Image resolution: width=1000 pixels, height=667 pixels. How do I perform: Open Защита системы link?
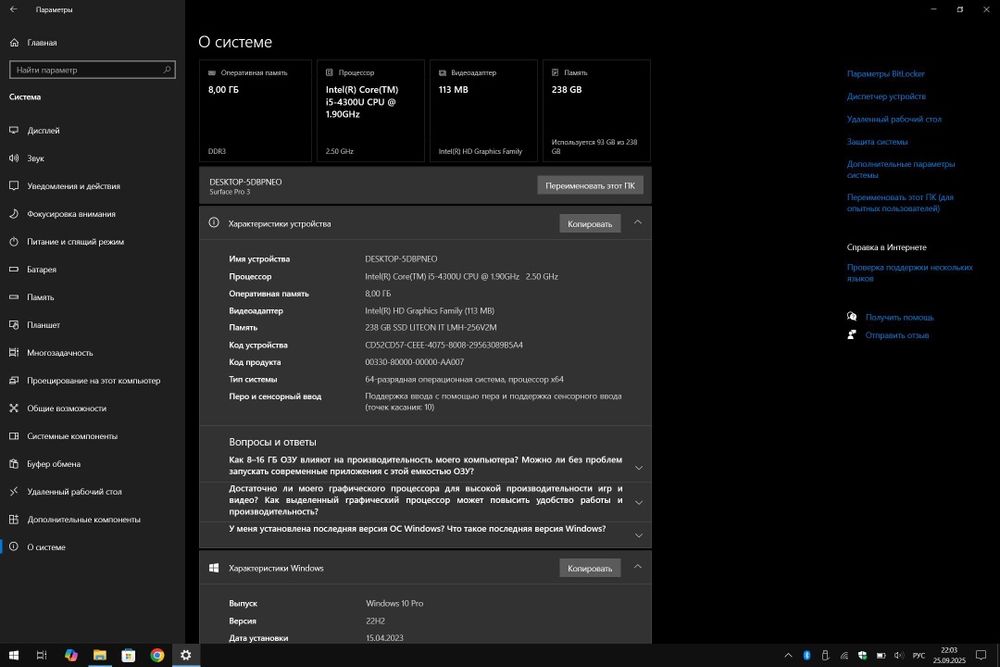click(x=877, y=142)
